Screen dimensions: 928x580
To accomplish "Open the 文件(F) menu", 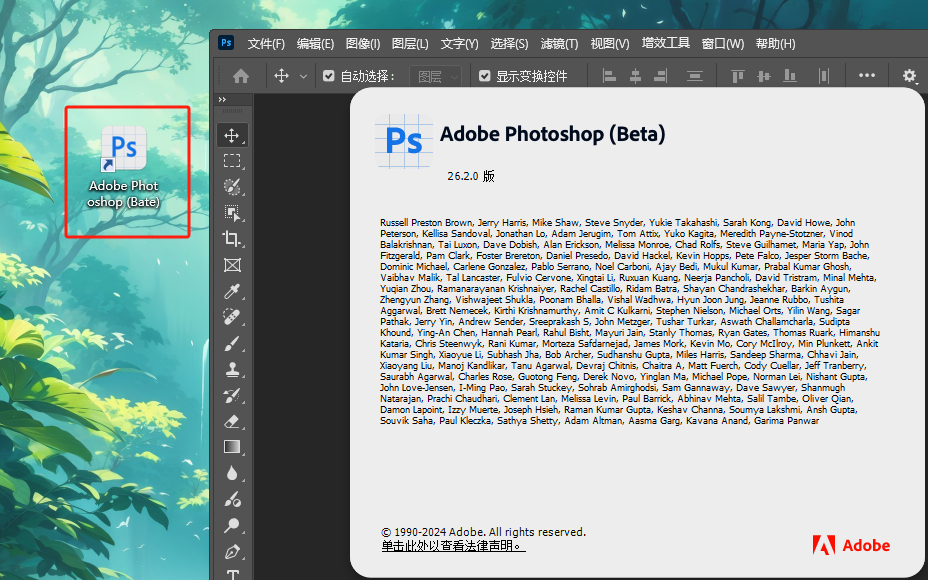I will [266, 44].
